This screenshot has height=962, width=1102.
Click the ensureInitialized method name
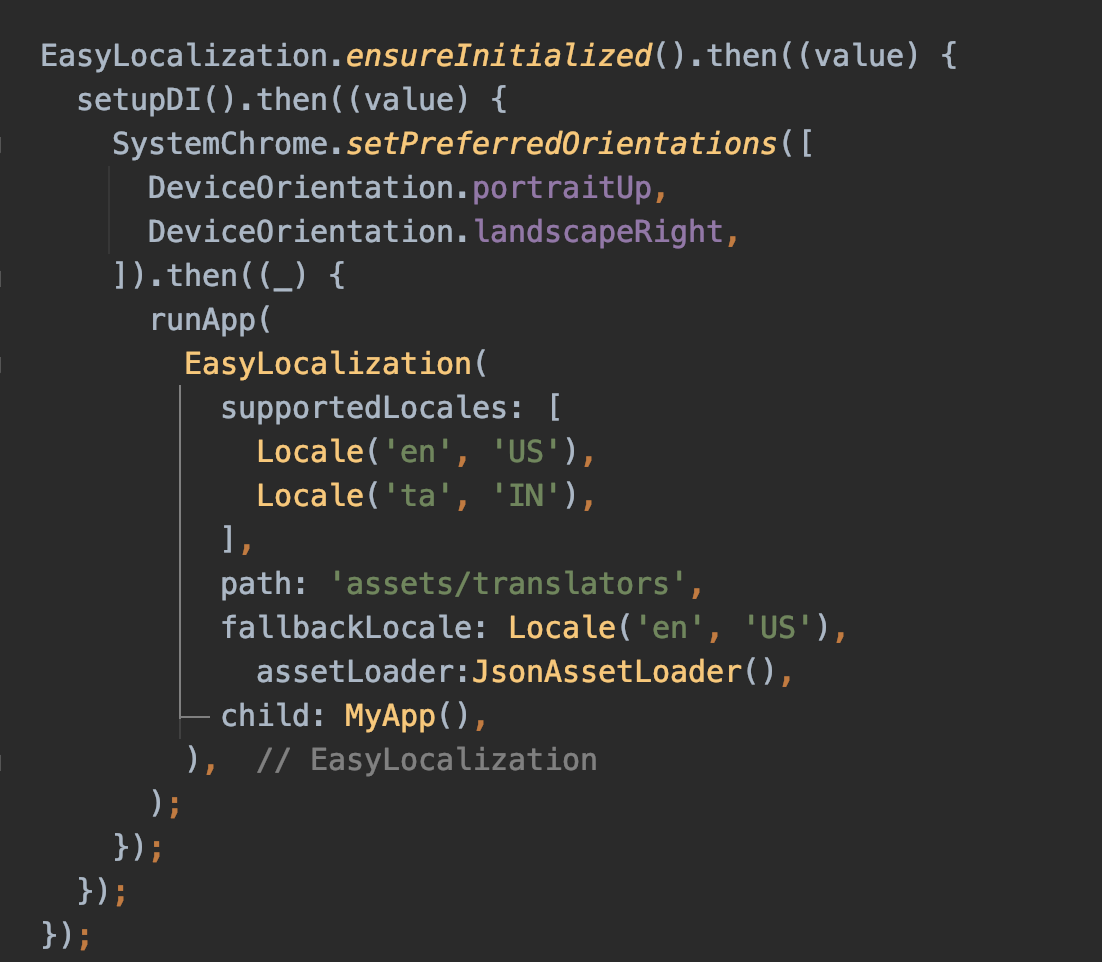[499, 56]
